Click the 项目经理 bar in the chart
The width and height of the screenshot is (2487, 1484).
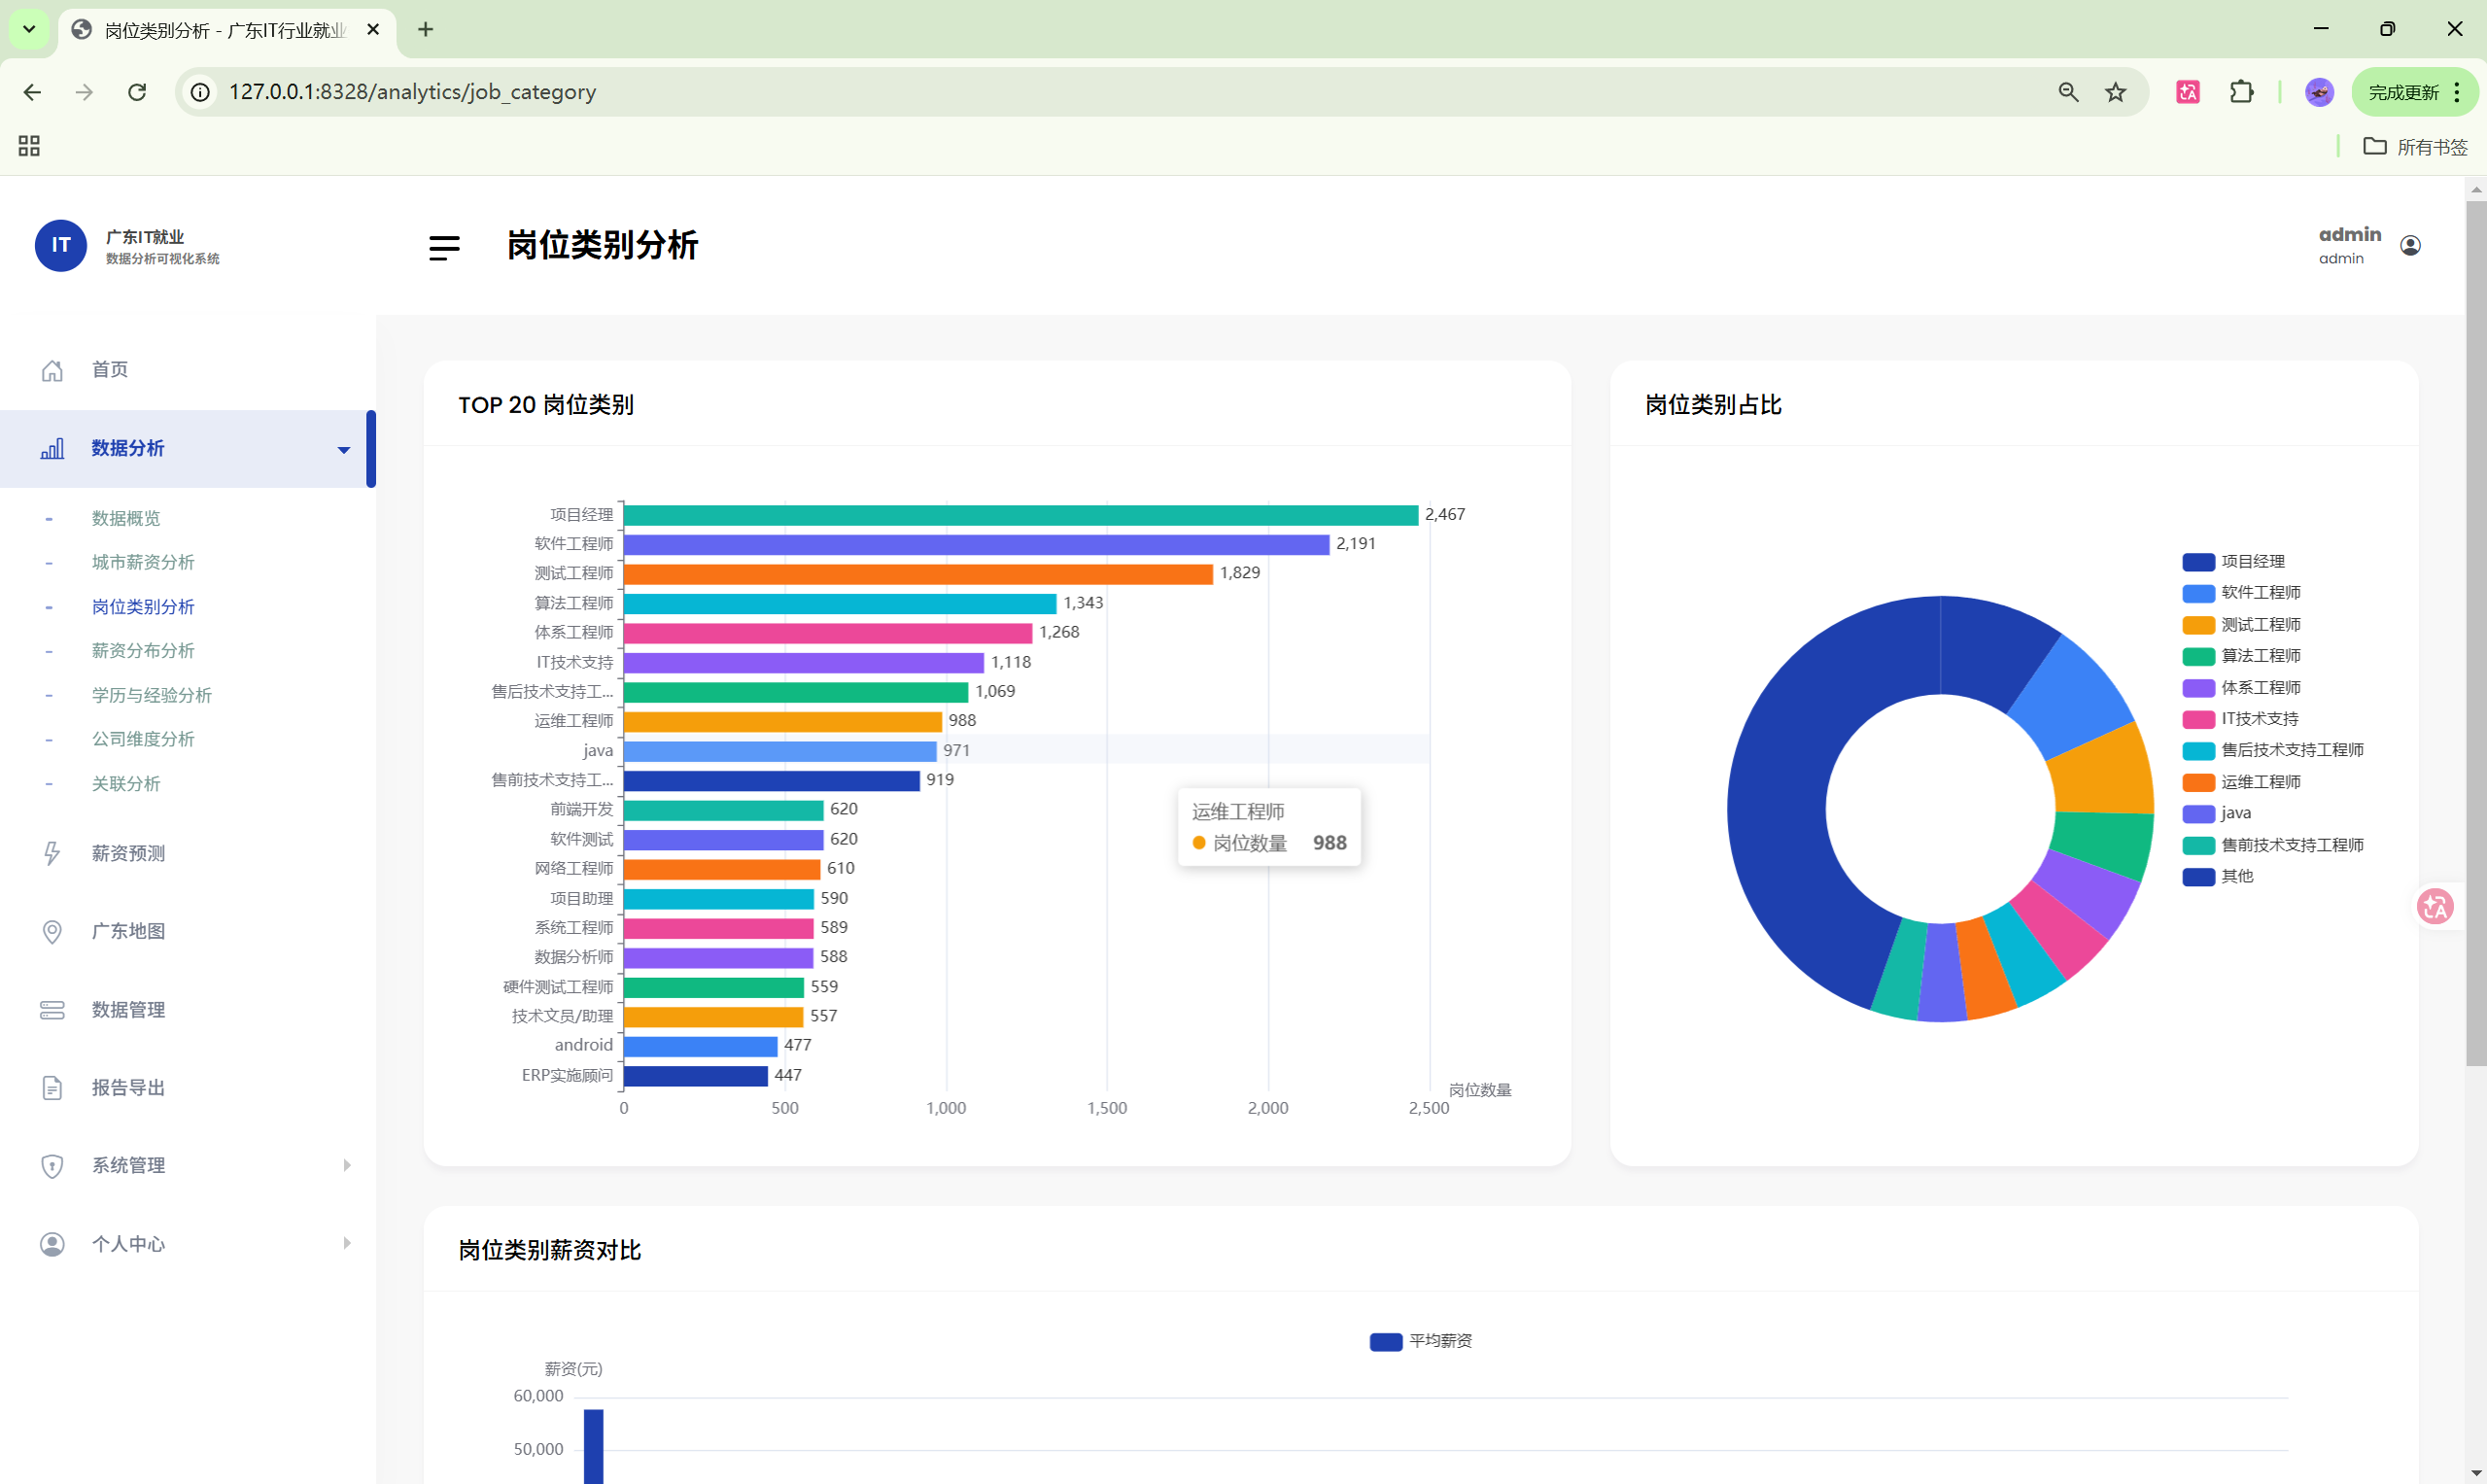pos(1020,515)
